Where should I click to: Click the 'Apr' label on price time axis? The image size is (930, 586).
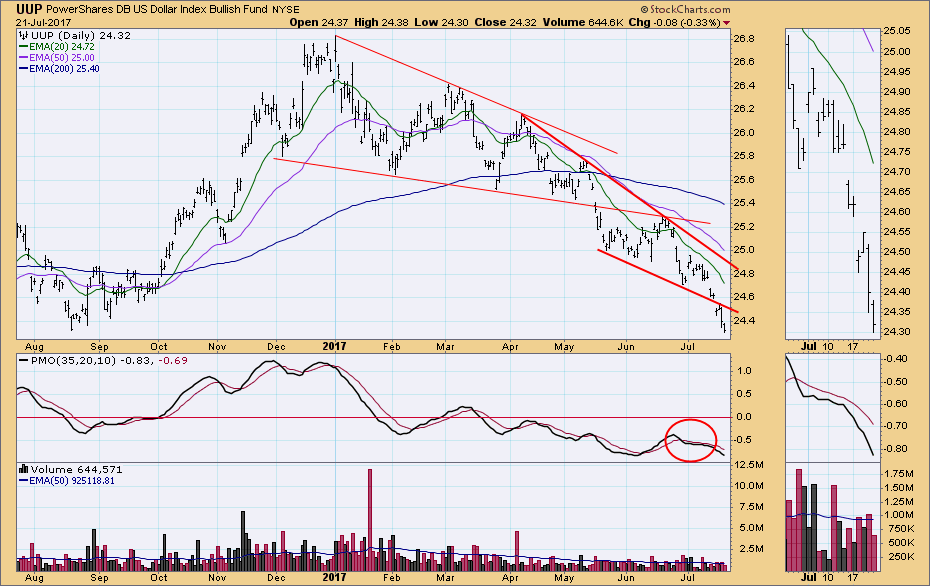[x=510, y=346]
